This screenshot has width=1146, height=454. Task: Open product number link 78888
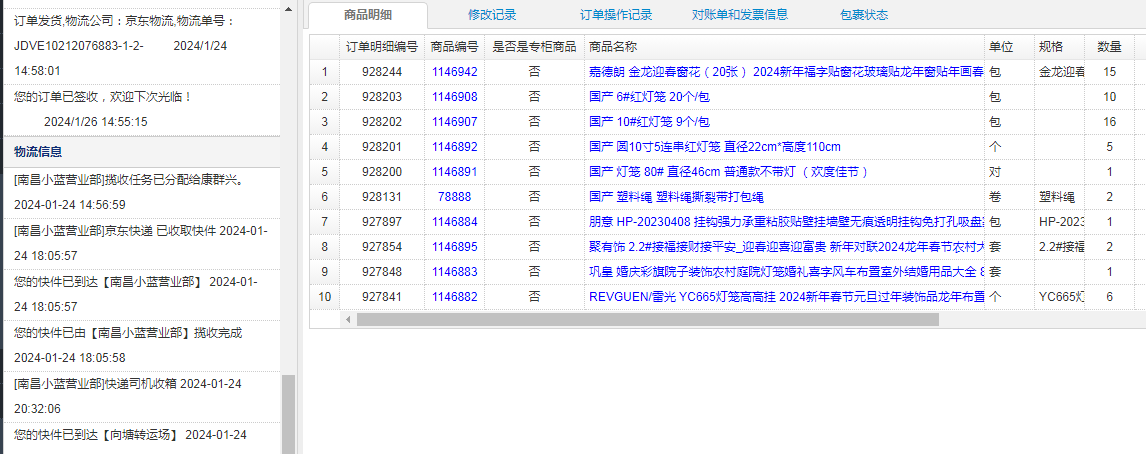click(455, 197)
